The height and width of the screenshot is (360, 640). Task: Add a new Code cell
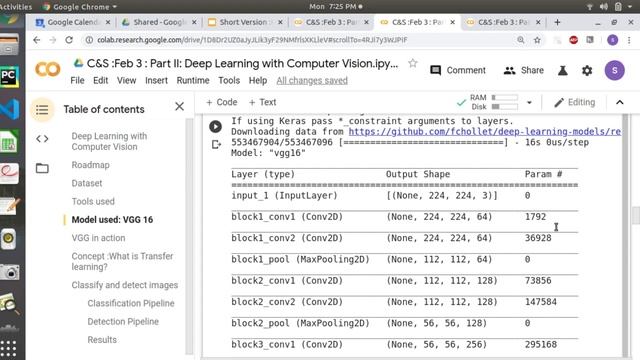point(222,102)
